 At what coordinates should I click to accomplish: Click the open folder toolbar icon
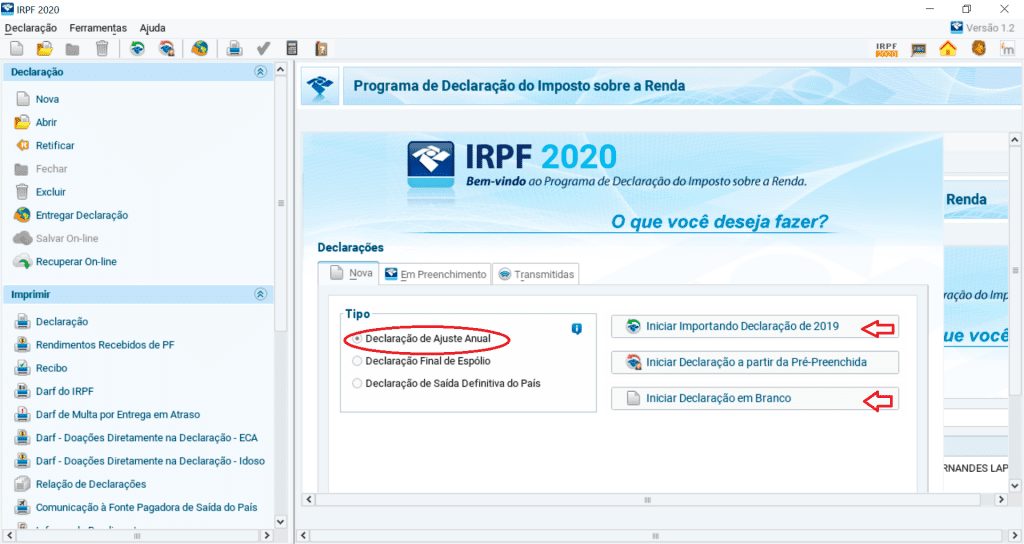tap(44, 48)
